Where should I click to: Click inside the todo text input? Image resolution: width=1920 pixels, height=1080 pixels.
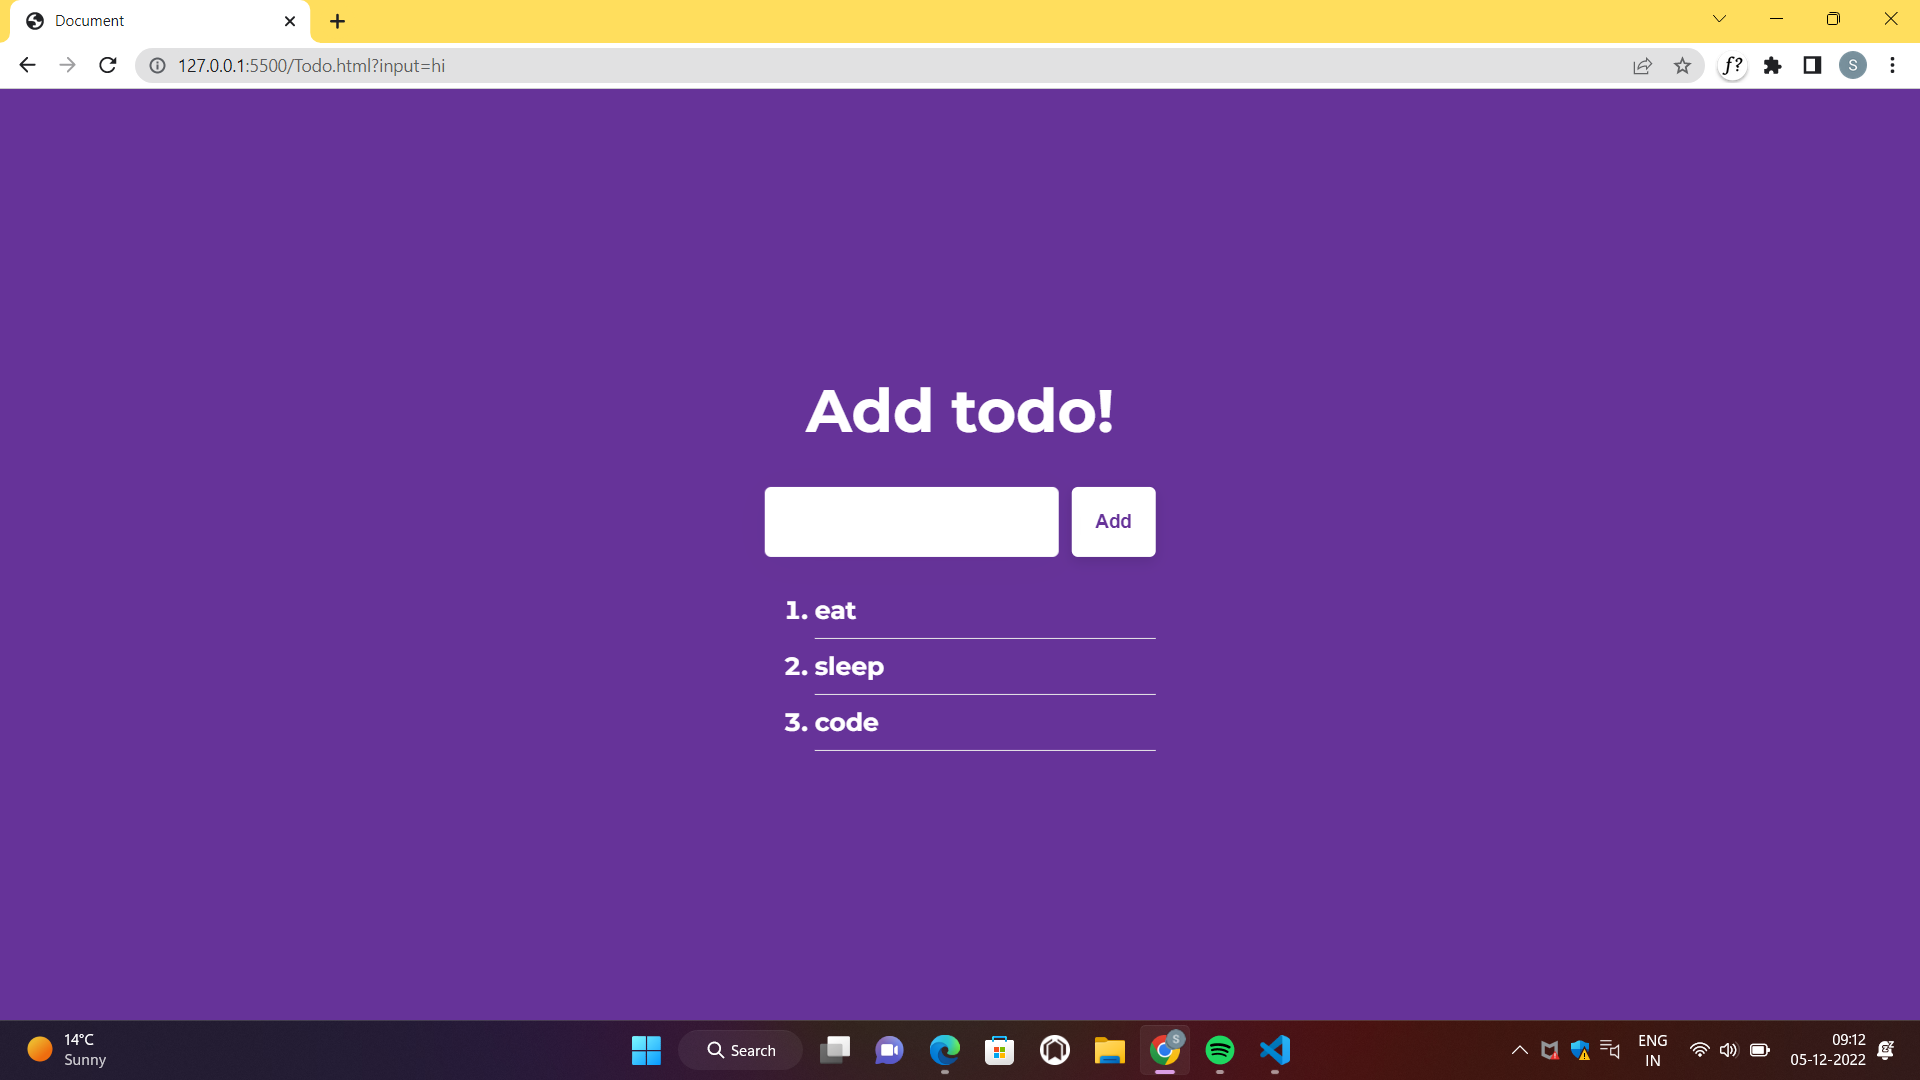[x=910, y=521]
